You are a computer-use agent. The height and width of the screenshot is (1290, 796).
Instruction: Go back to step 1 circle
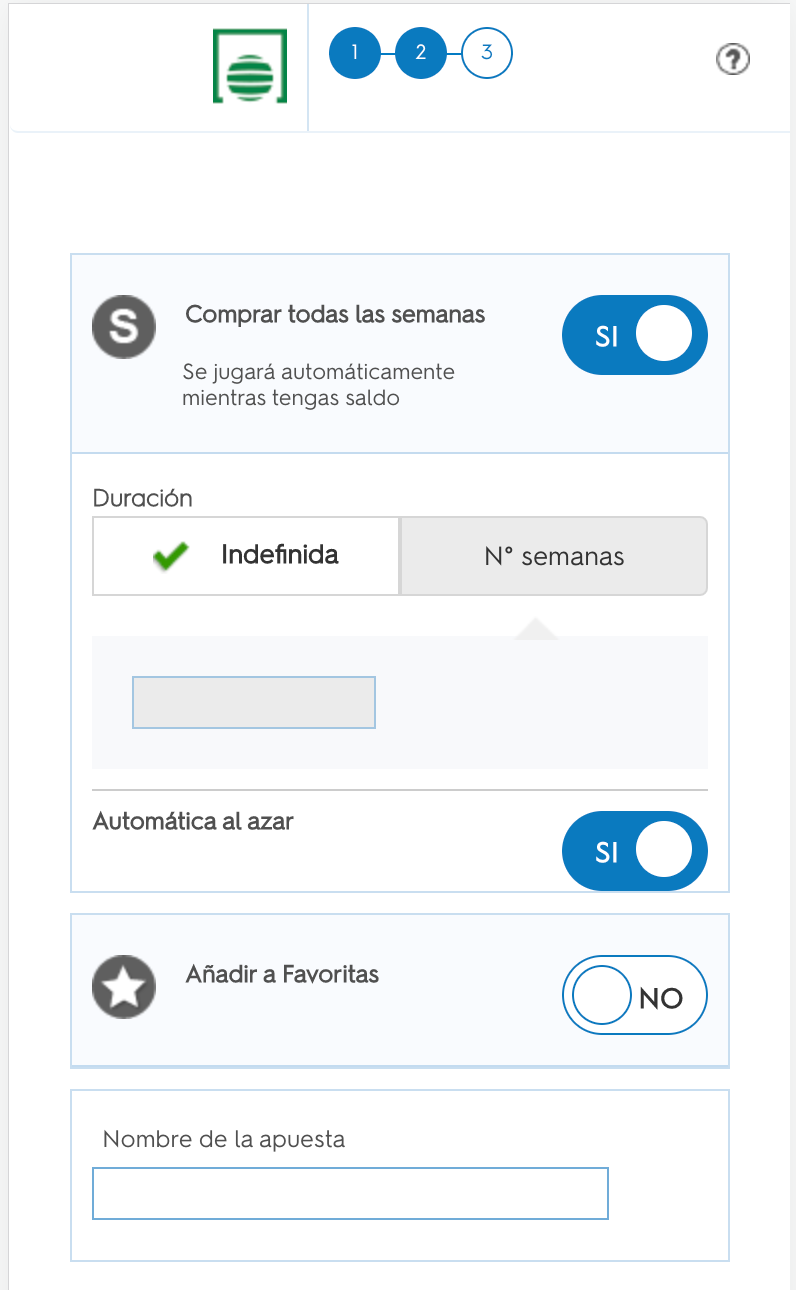click(355, 53)
